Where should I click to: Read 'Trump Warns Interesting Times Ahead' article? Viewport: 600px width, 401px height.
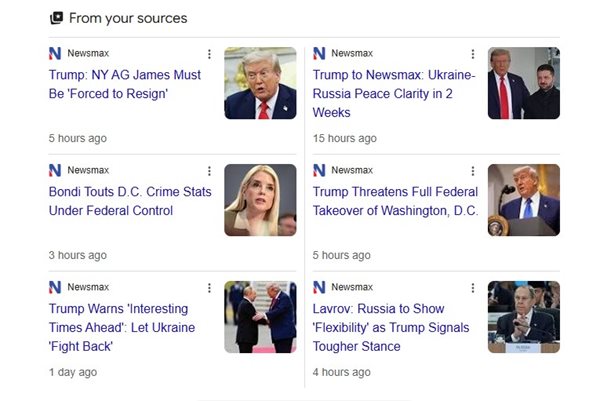122,327
